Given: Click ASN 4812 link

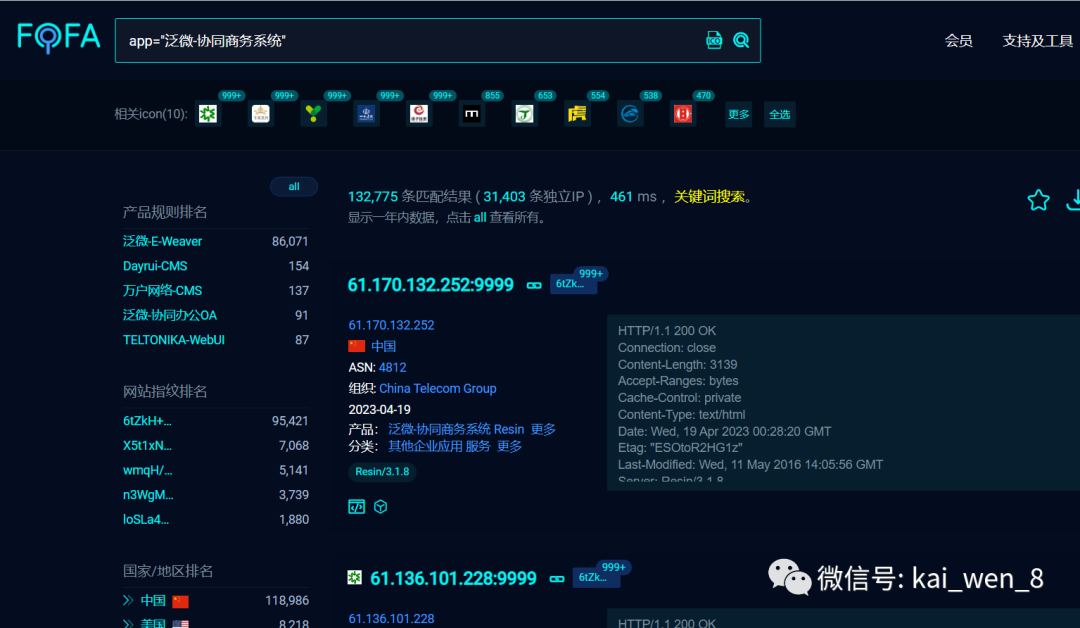Looking at the screenshot, I should click(393, 368).
